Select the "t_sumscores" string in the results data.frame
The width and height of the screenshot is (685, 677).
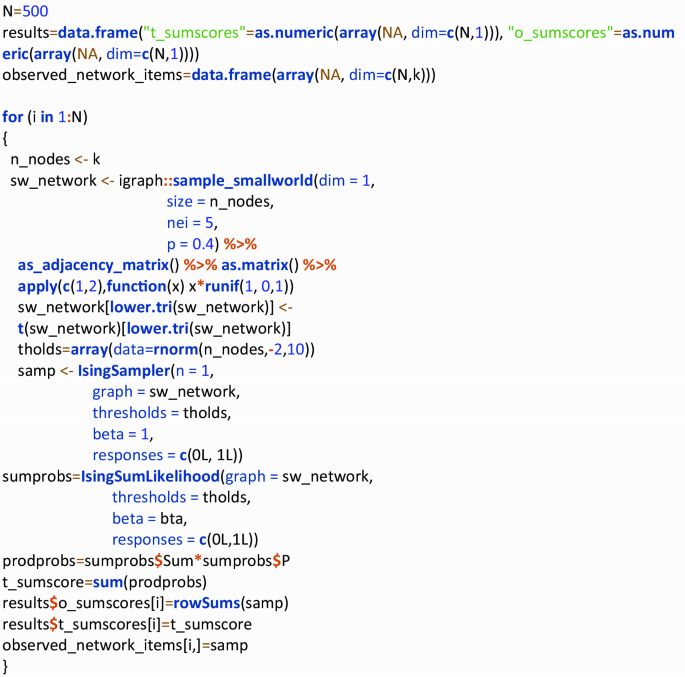click(197, 33)
